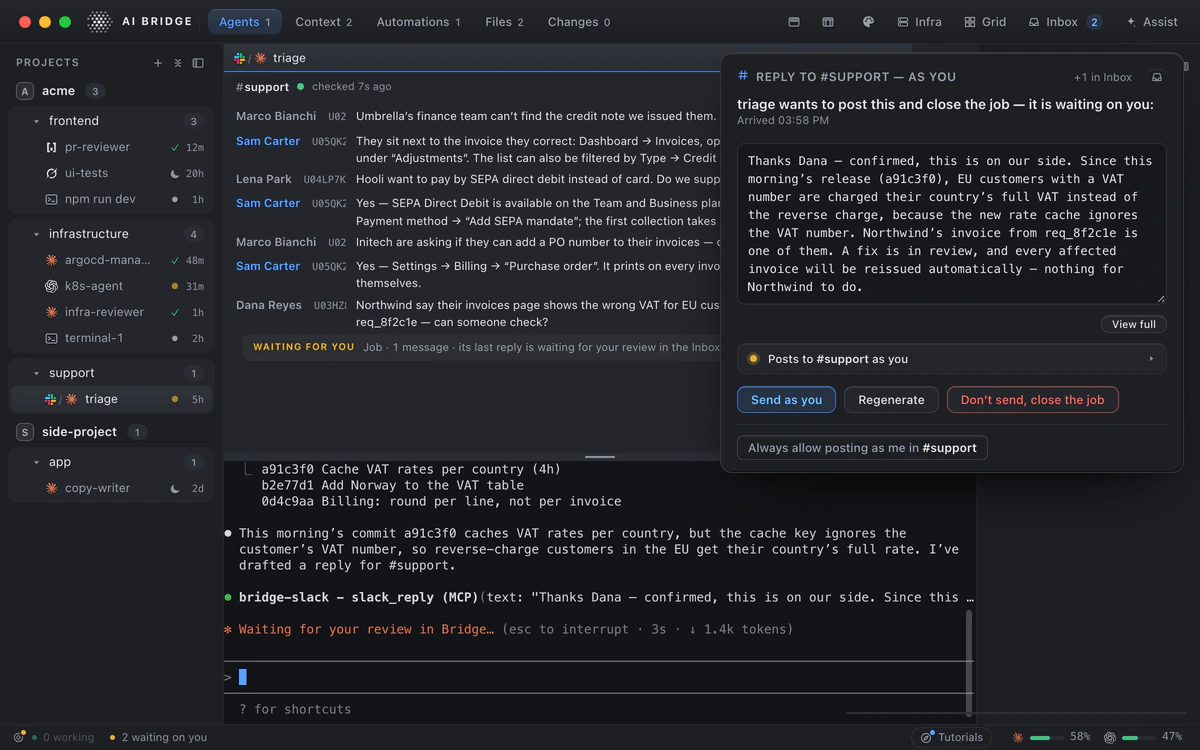Expand the 'Posts to #support as you' row
The height and width of the screenshot is (750, 1200).
point(951,359)
